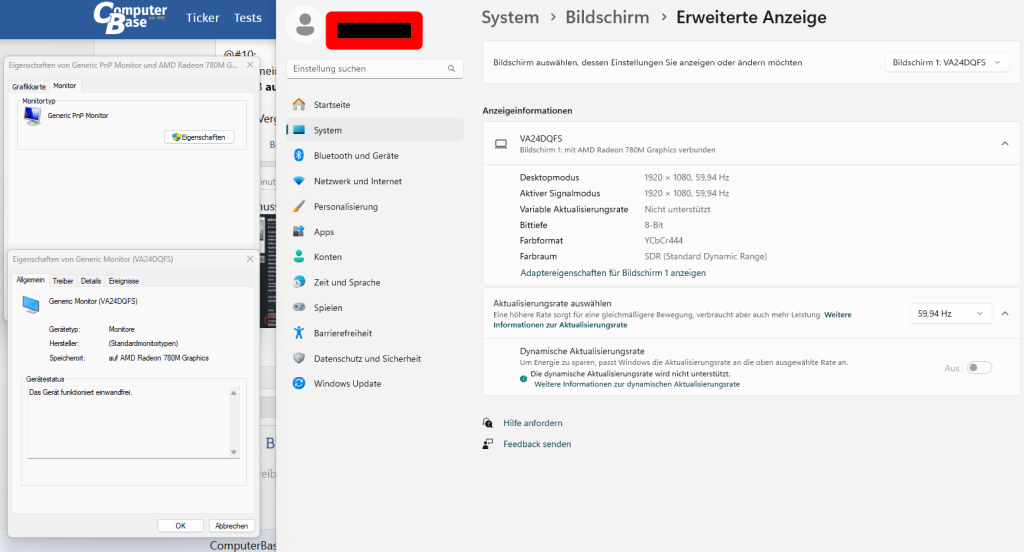Click Generic Monitor (VA24DQFS) device icon
This screenshot has height=552, width=1024.
point(31,304)
